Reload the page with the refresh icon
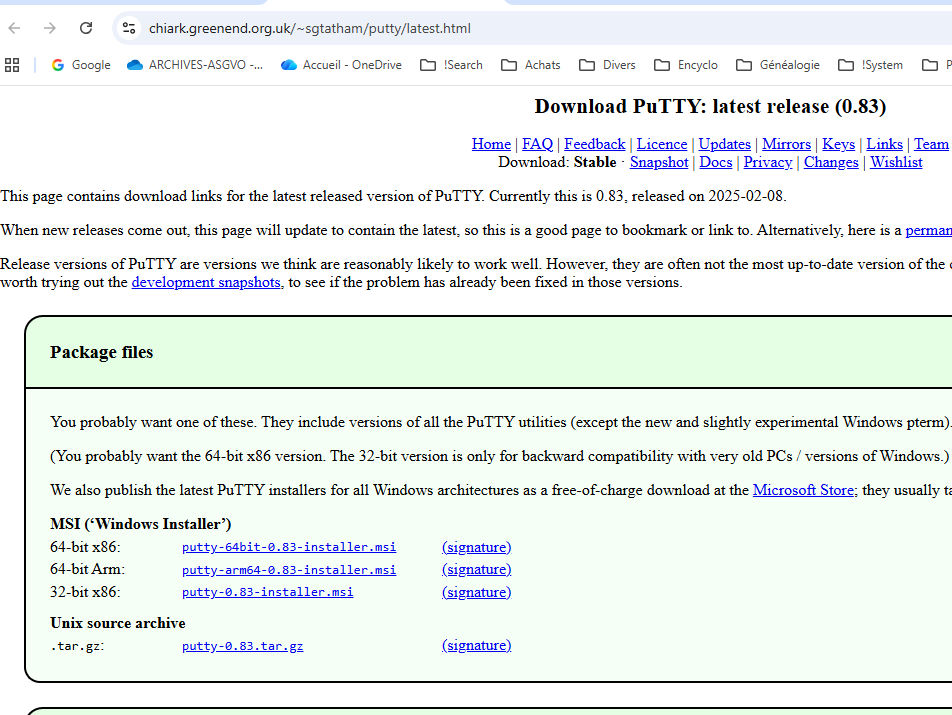 click(x=86, y=28)
